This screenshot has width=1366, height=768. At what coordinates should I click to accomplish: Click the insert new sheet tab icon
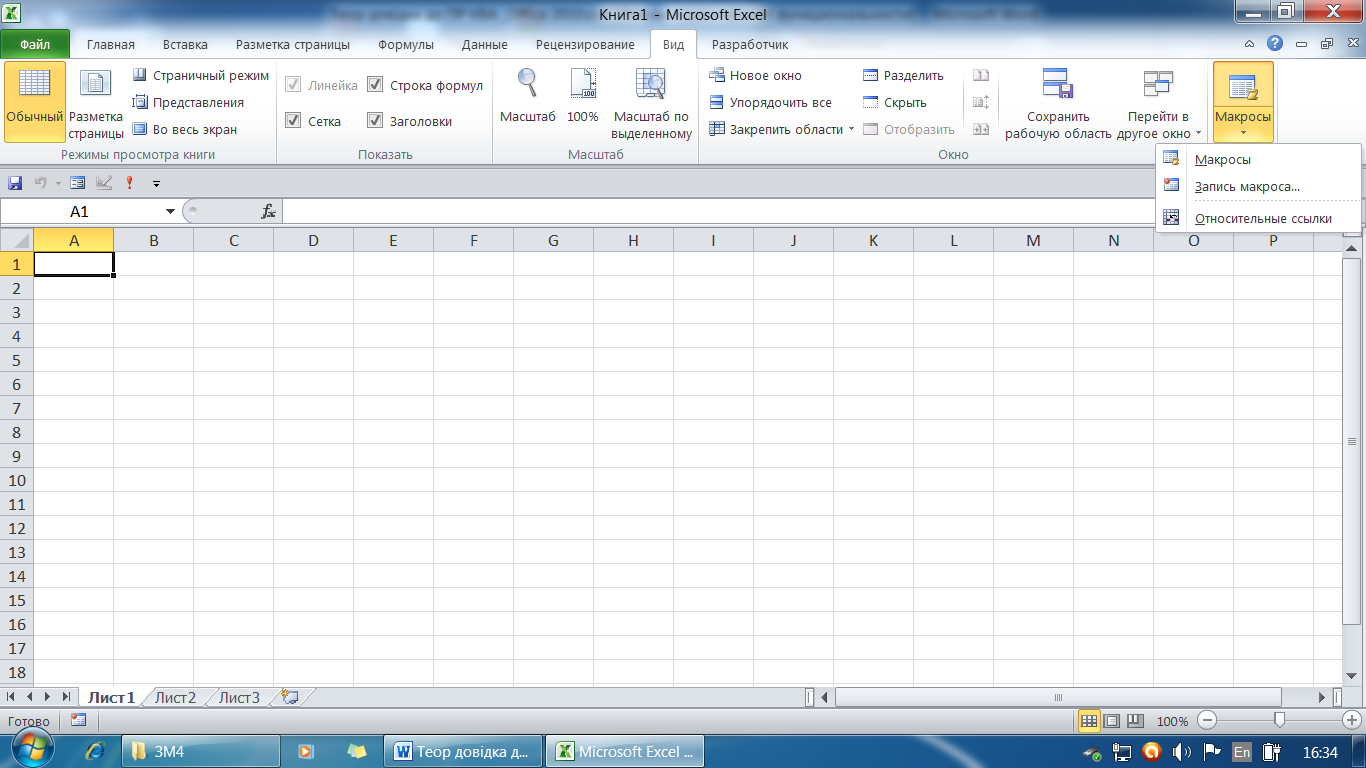[x=290, y=697]
